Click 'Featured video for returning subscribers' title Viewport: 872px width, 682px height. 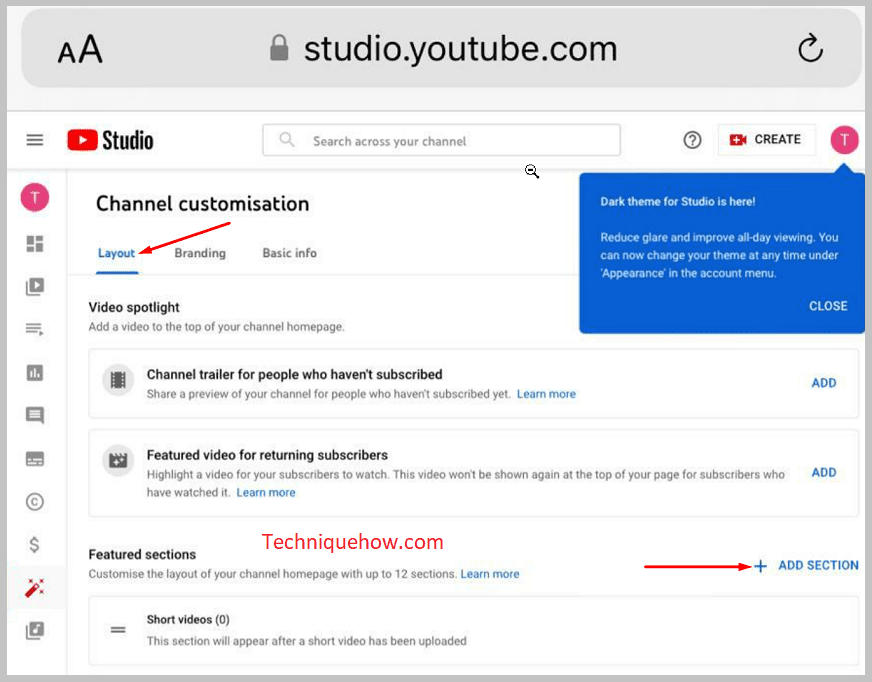(267, 455)
